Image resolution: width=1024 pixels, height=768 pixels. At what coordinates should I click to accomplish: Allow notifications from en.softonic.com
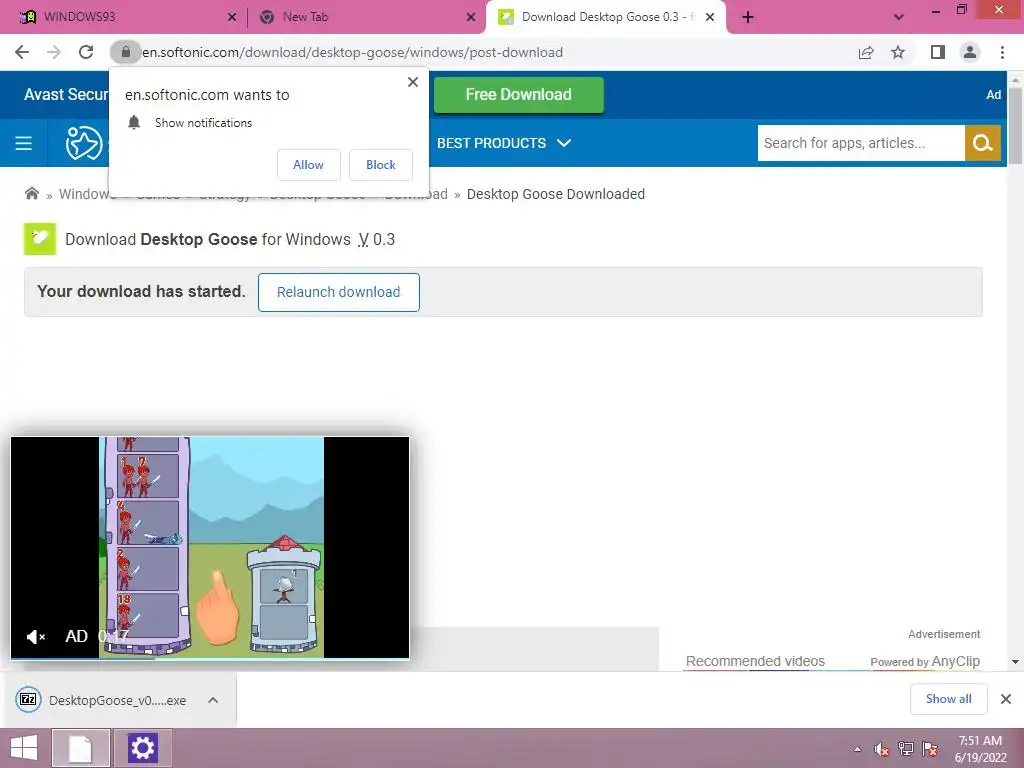coord(308,165)
